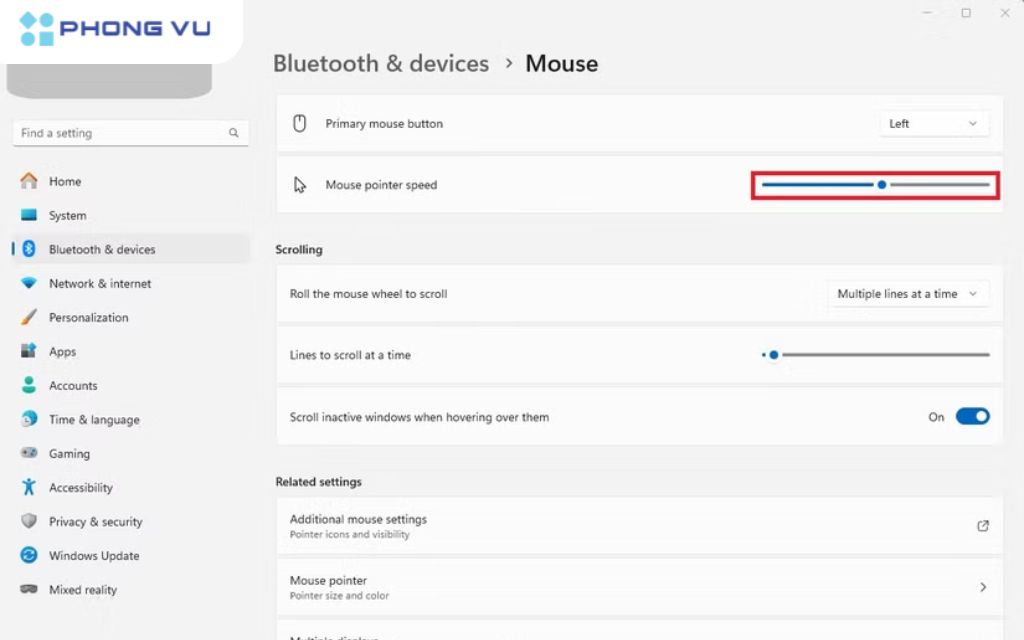Navigate back to Bluetooth & devices breadcrumb
The width and height of the screenshot is (1024, 640).
pos(380,63)
